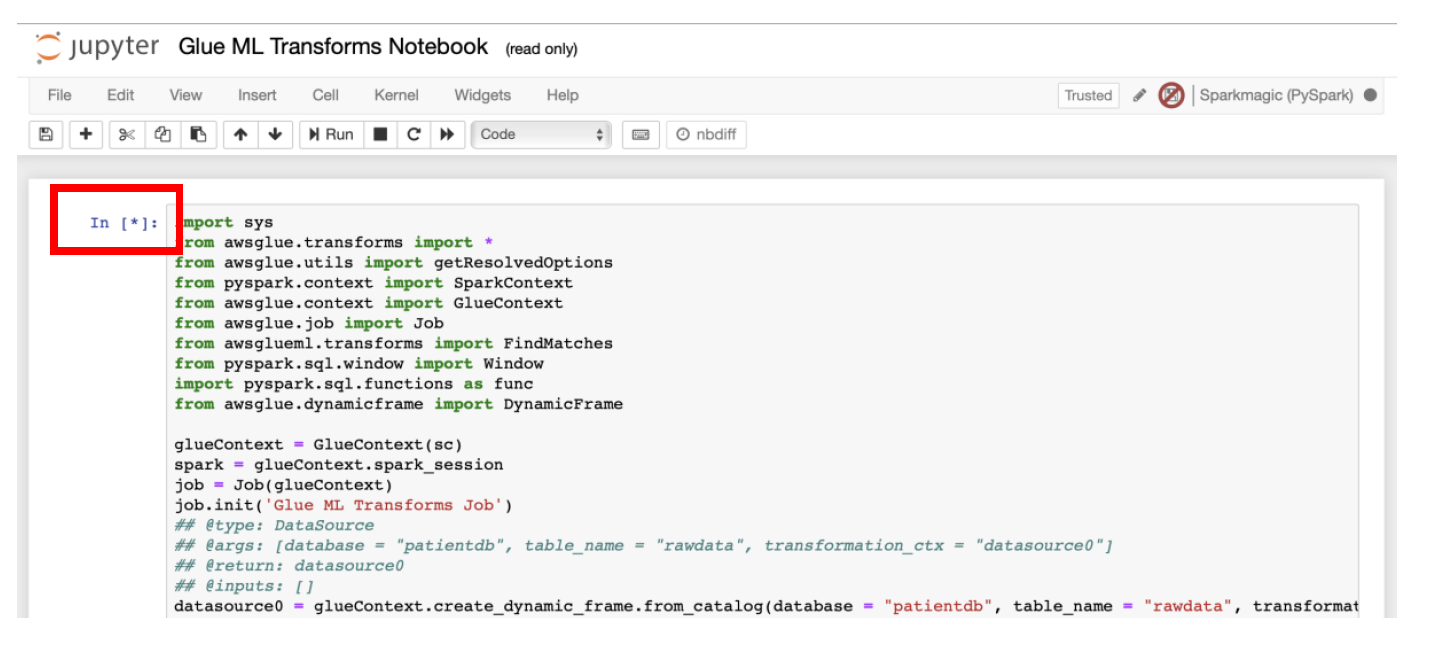The width and height of the screenshot is (1430, 668).
Task: Click the line 'spark = glueContext.spark_session'
Action: [339, 464]
